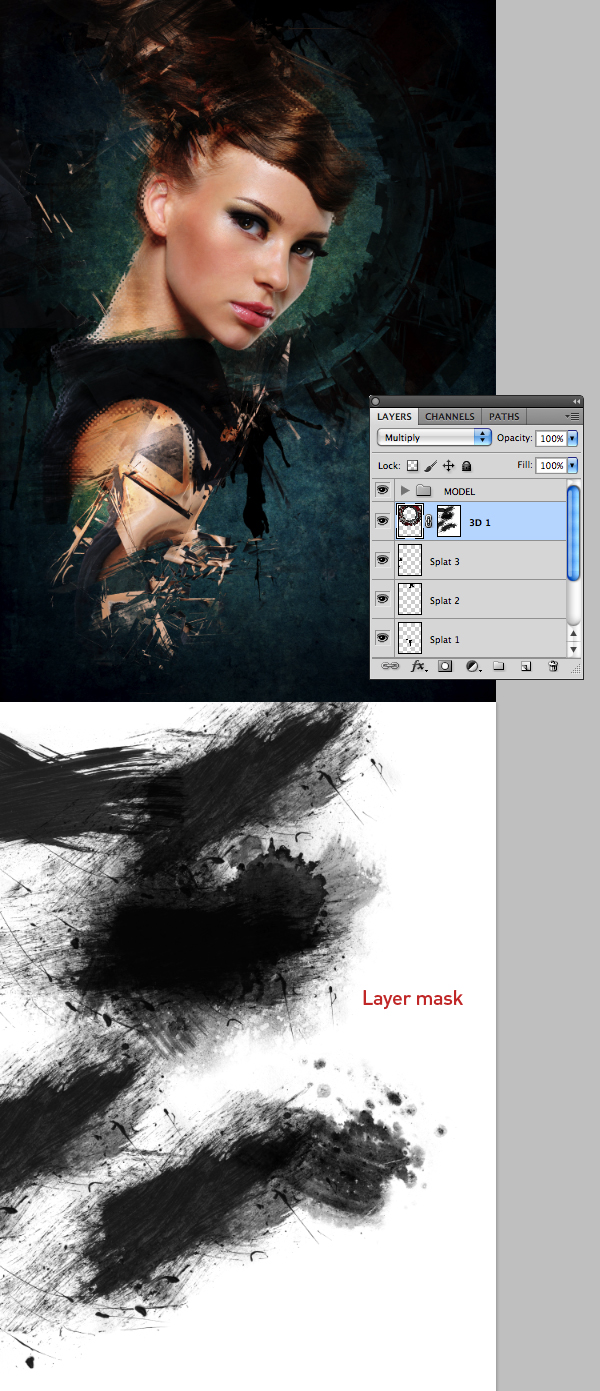Open the Multiply blend mode dropdown
This screenshot has height=1391, width=600.
tap(434, 438)
